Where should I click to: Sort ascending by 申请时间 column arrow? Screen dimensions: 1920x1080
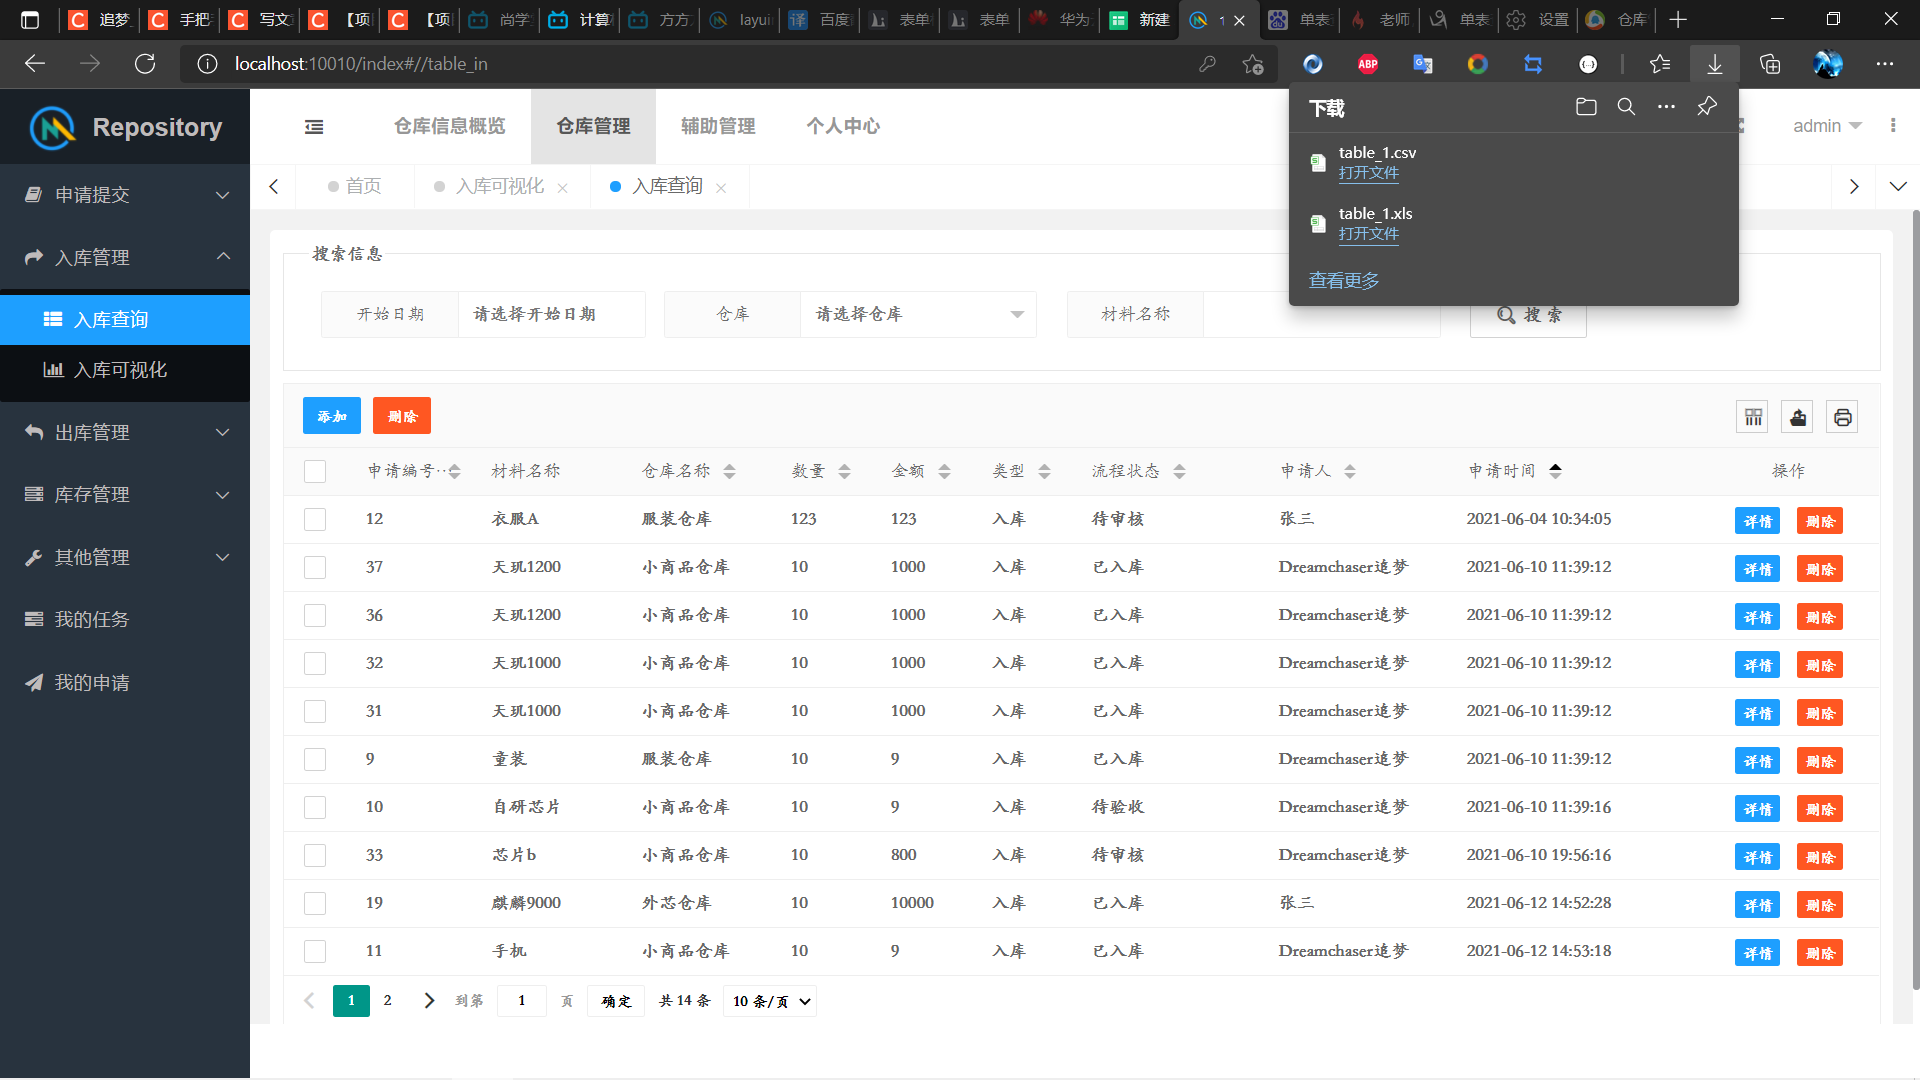pyautogui.click(x=1555, y=465)
